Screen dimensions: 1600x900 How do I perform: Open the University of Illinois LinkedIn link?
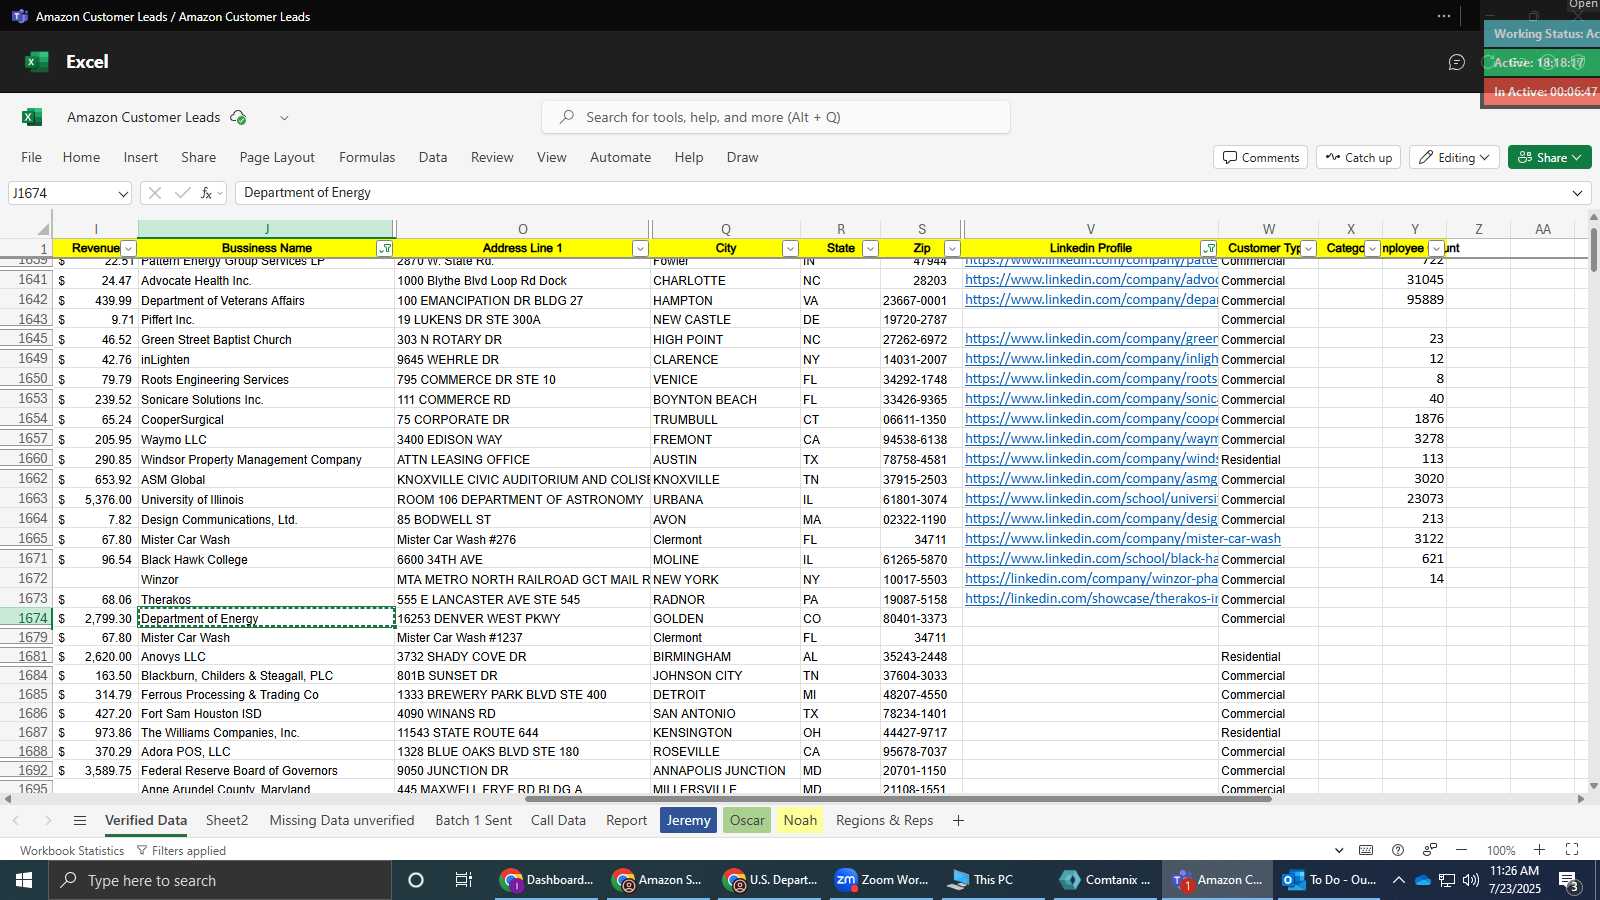pos(1091,499)
